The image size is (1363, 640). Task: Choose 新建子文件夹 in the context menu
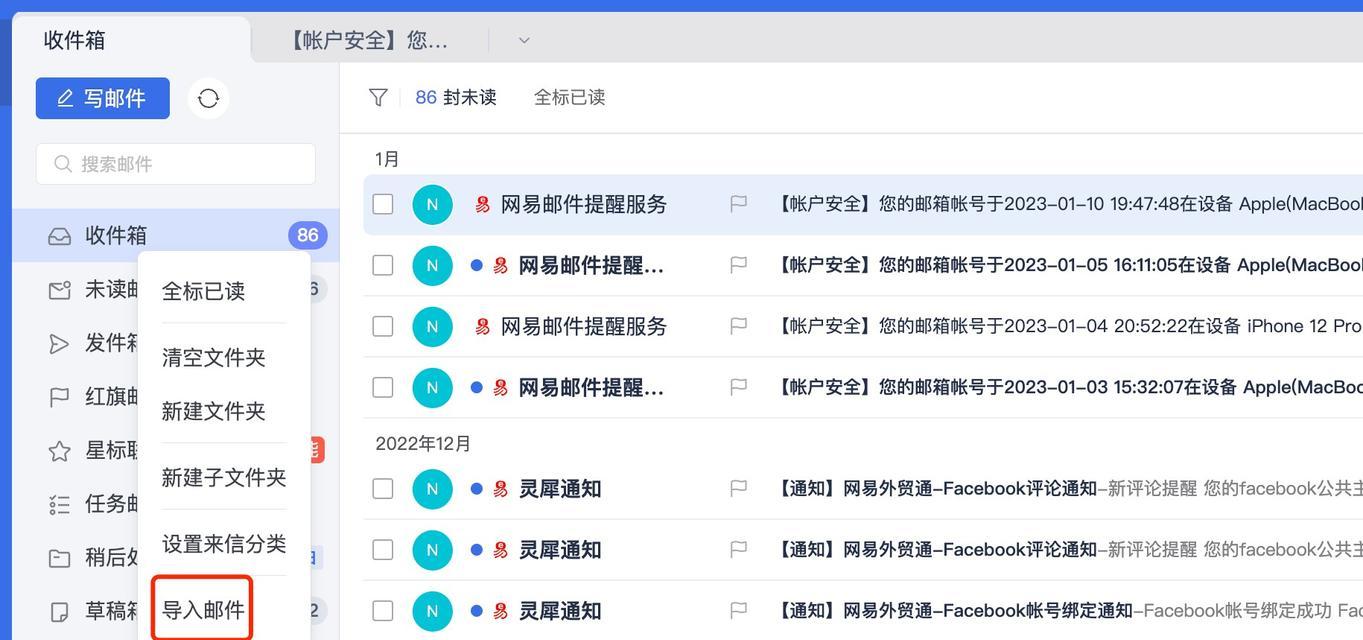click(224, 477)
